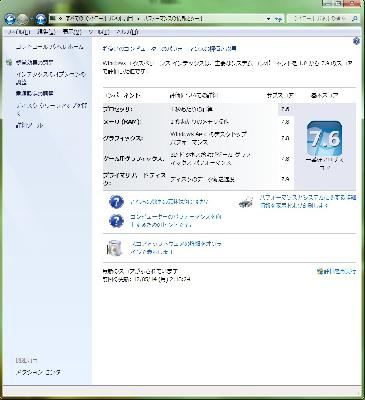Click the refresh icon beside the address bar
This screenshot has width=365, height=400.
point(278,19)
